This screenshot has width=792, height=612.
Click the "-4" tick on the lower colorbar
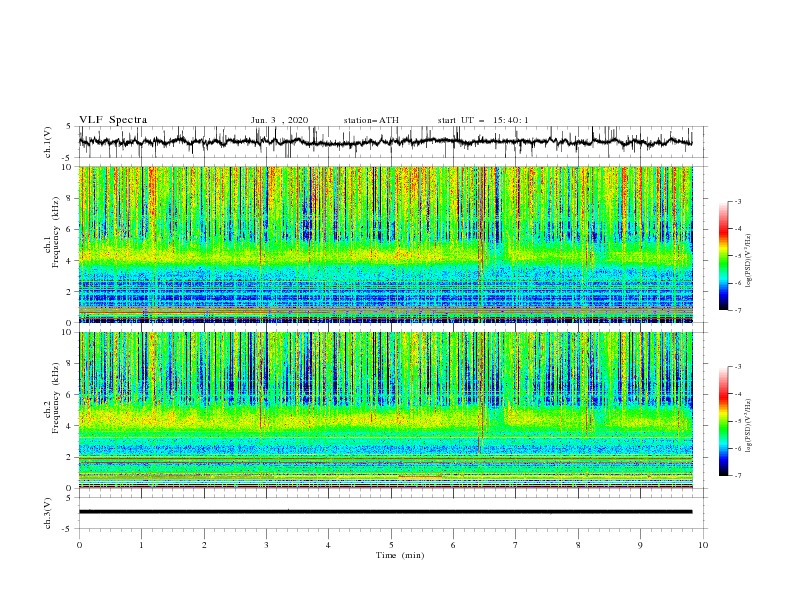[738, 394]
